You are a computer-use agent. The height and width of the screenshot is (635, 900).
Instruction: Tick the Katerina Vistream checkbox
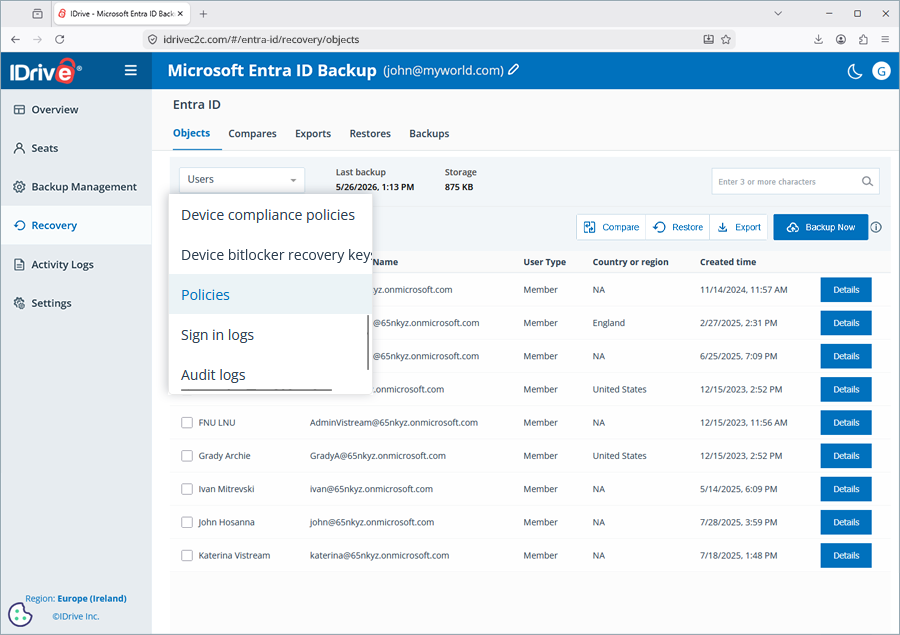click(x=187, y=556)
